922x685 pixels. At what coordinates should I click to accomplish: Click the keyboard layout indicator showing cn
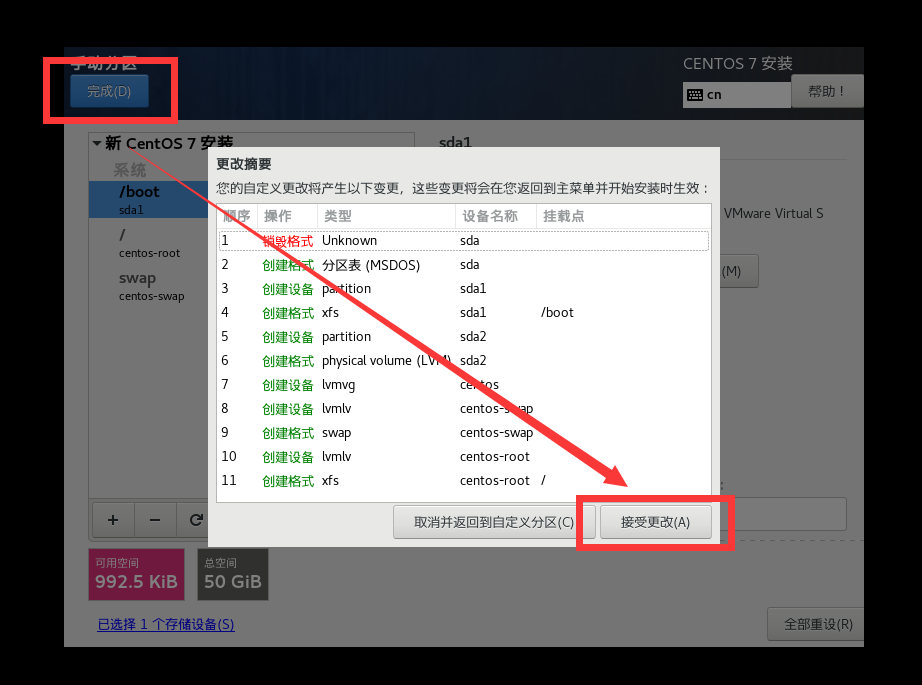[737, 94]
